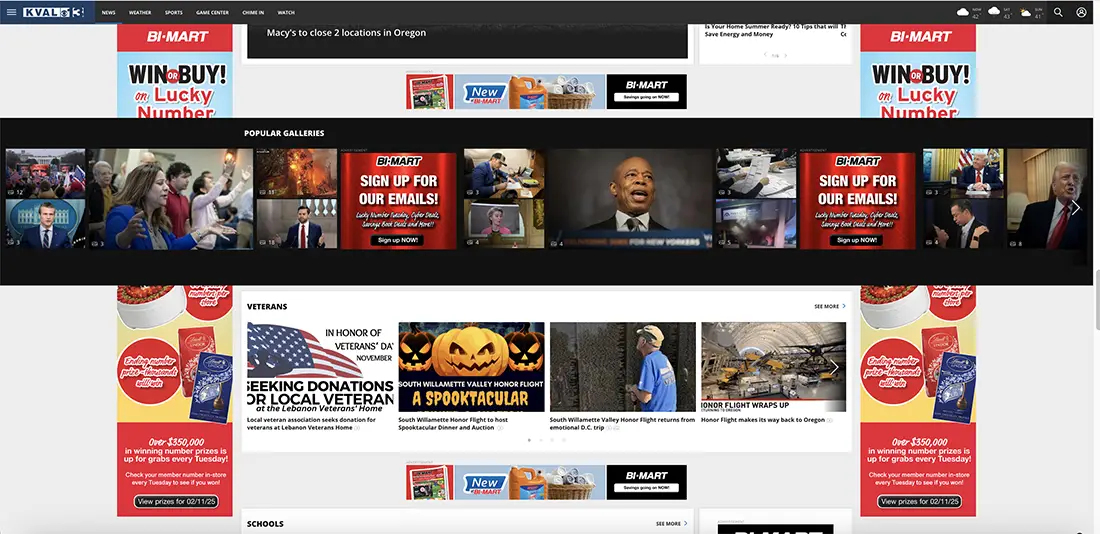Open gallery of man writing at office desk

click(x=504, y=173)
